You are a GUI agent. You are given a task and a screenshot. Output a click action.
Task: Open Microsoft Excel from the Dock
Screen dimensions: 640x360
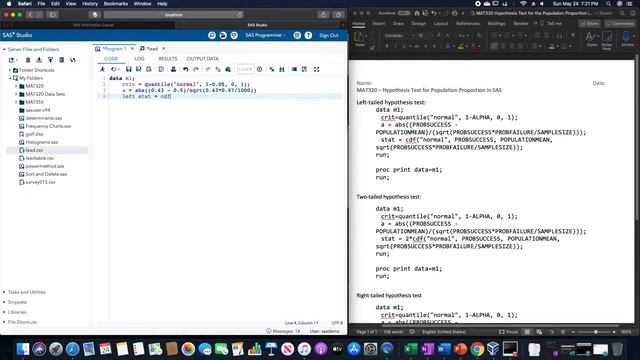click(x=411, y=349)
